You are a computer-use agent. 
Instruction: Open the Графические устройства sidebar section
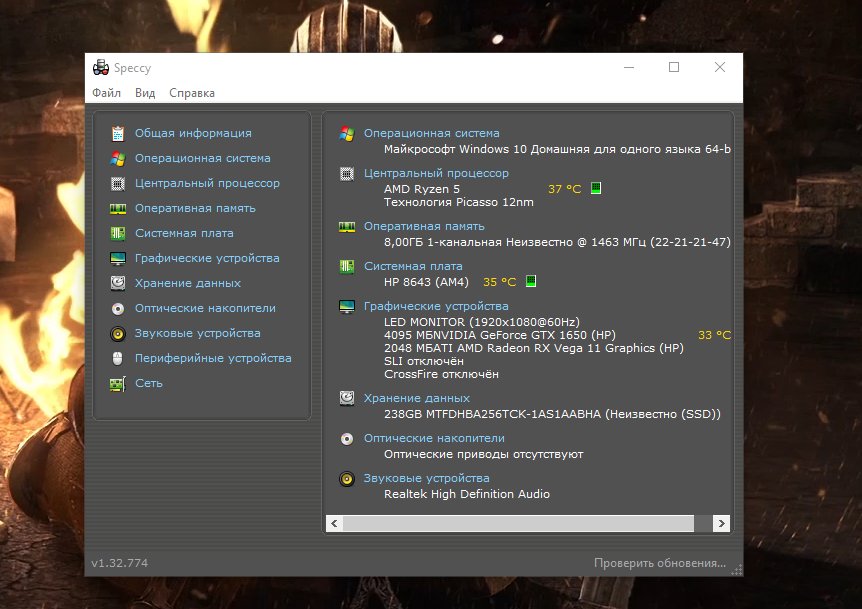[207, 258]
